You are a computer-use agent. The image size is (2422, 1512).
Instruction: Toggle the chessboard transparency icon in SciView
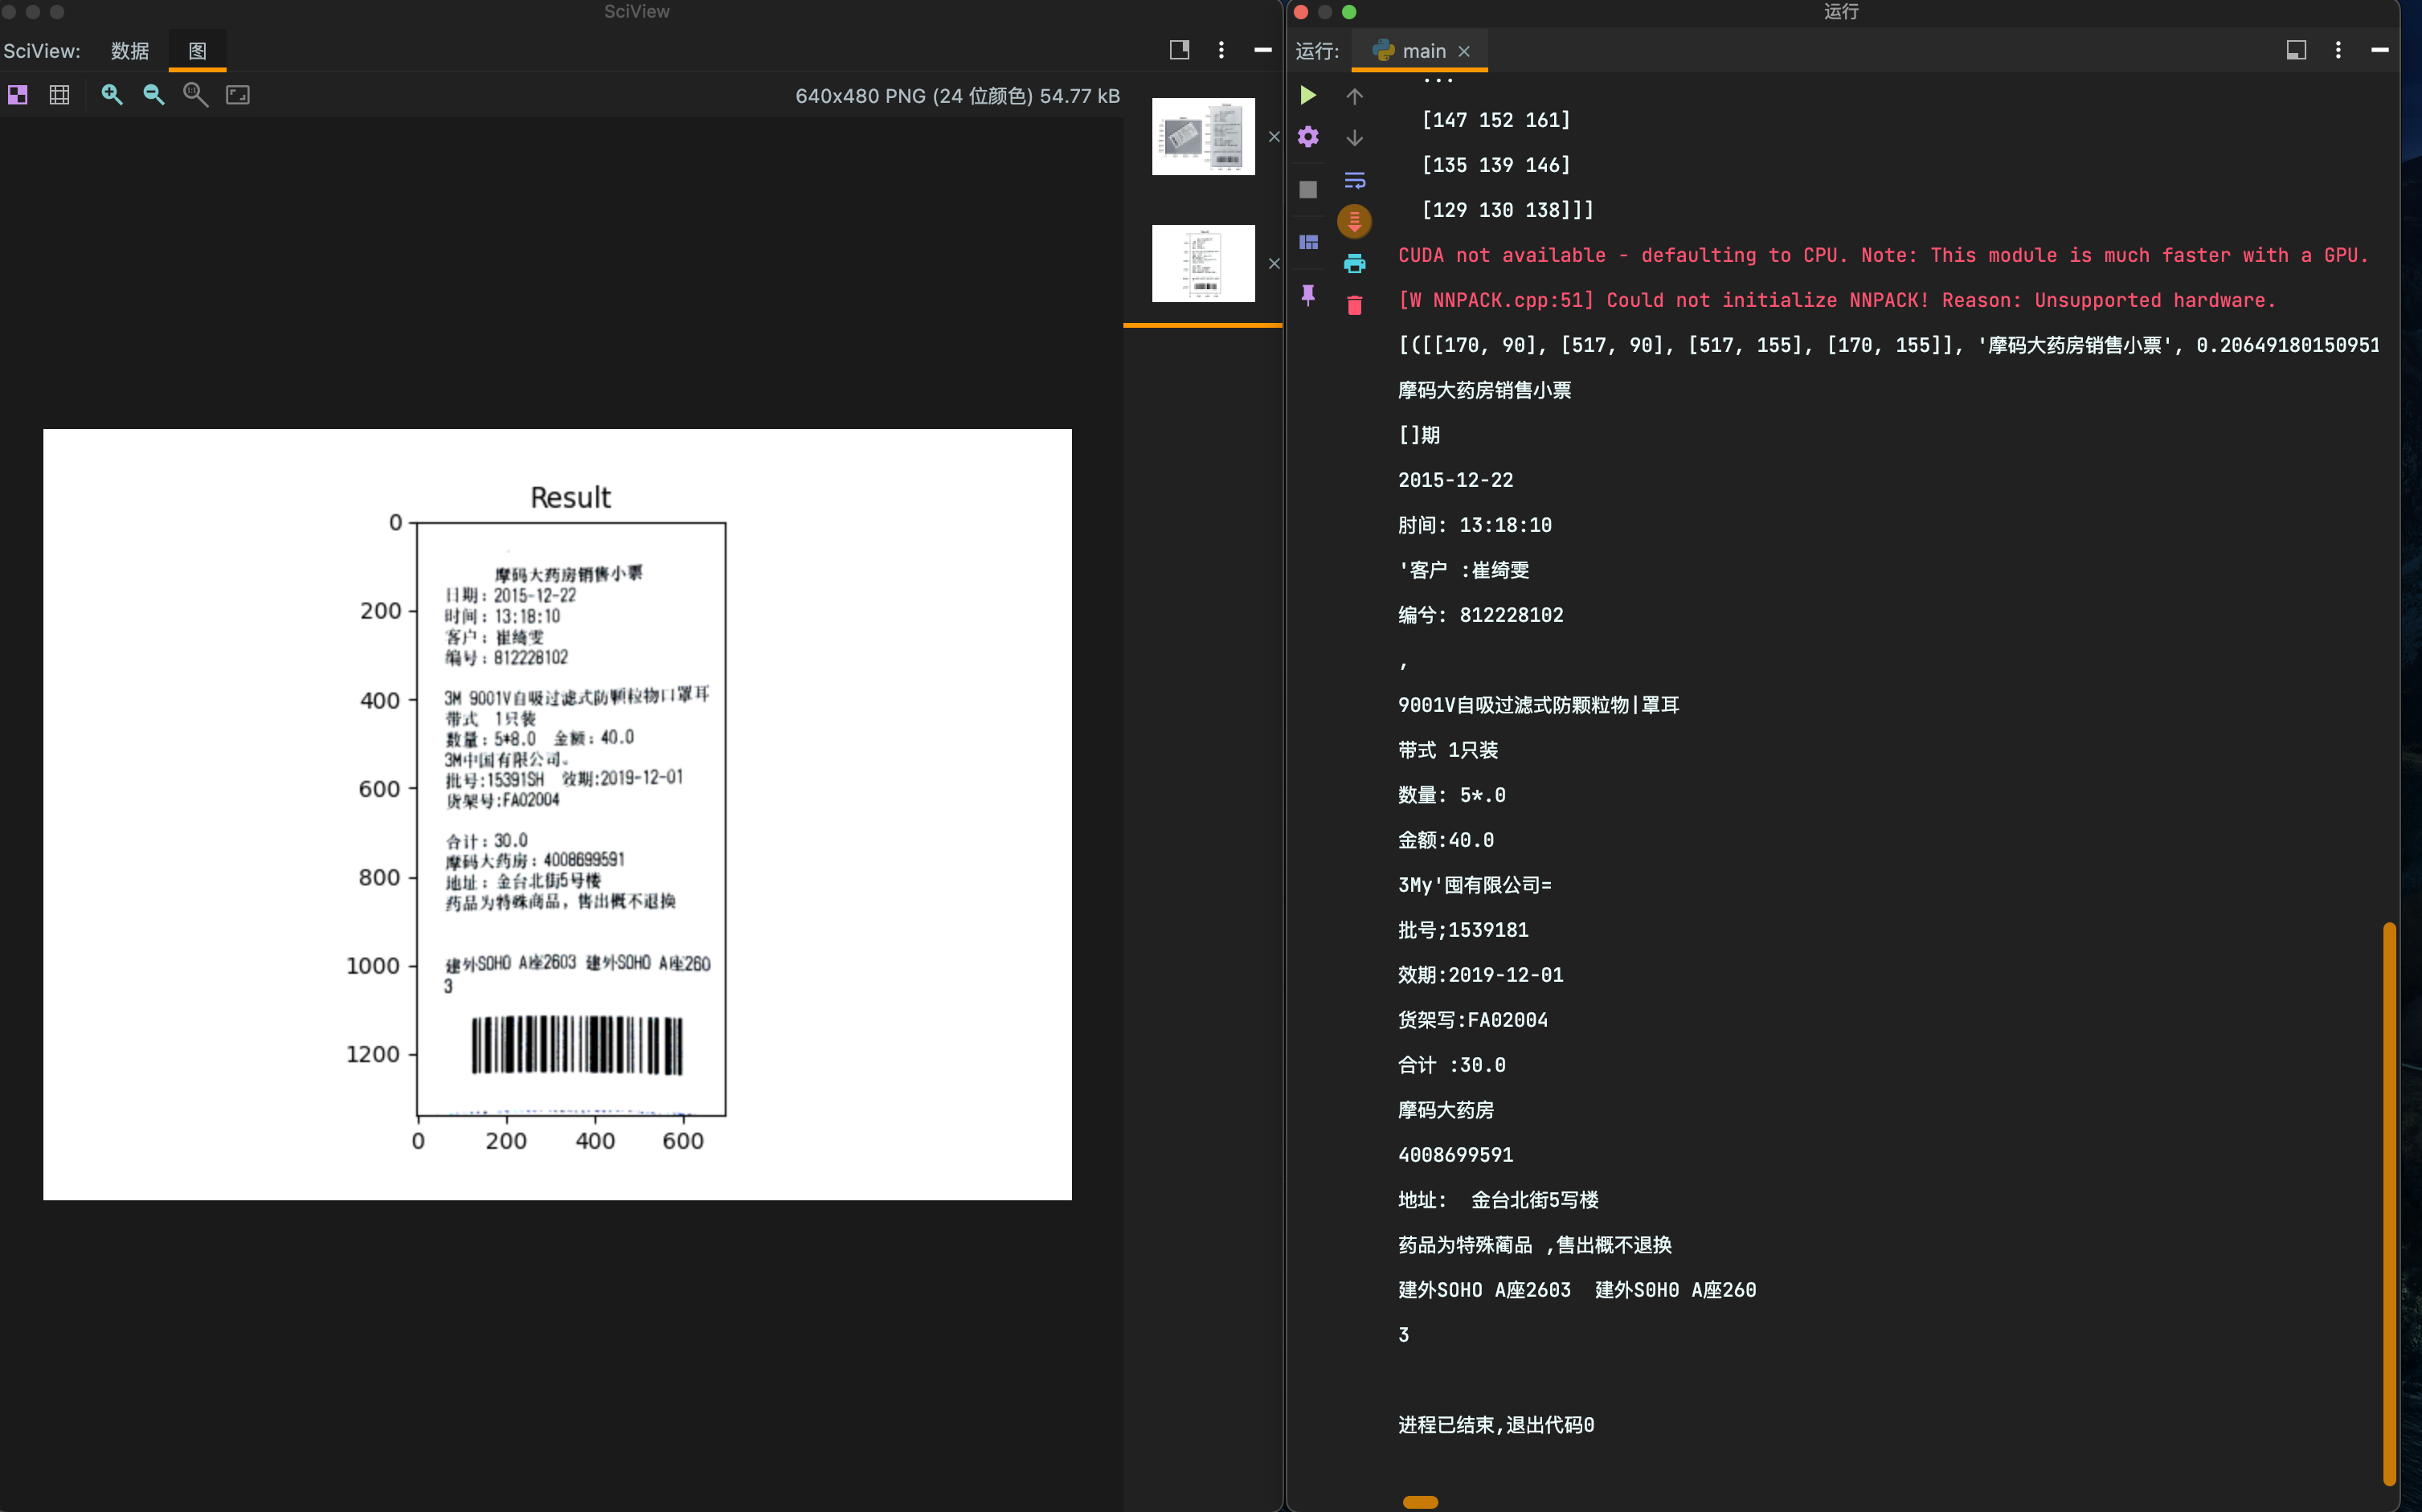(18, 95)
